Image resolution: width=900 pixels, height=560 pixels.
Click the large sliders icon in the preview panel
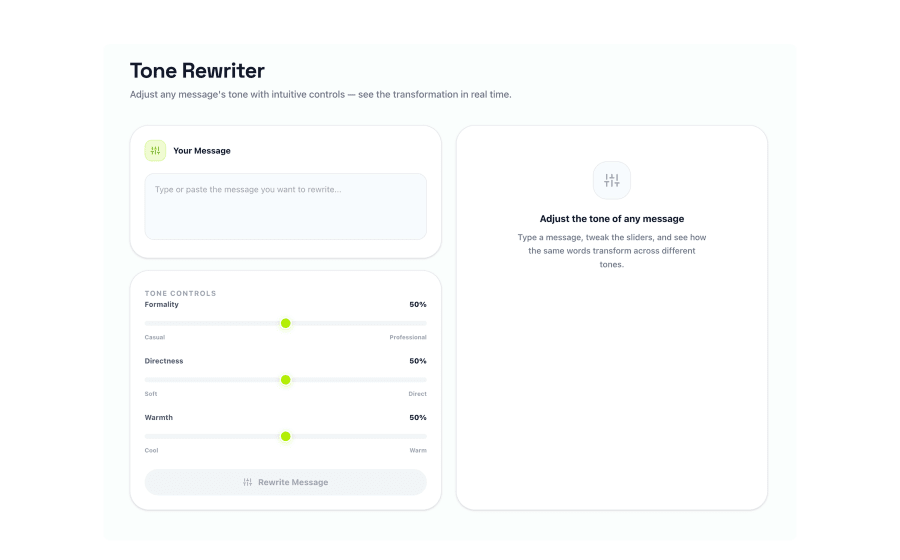tap(611, 180)
